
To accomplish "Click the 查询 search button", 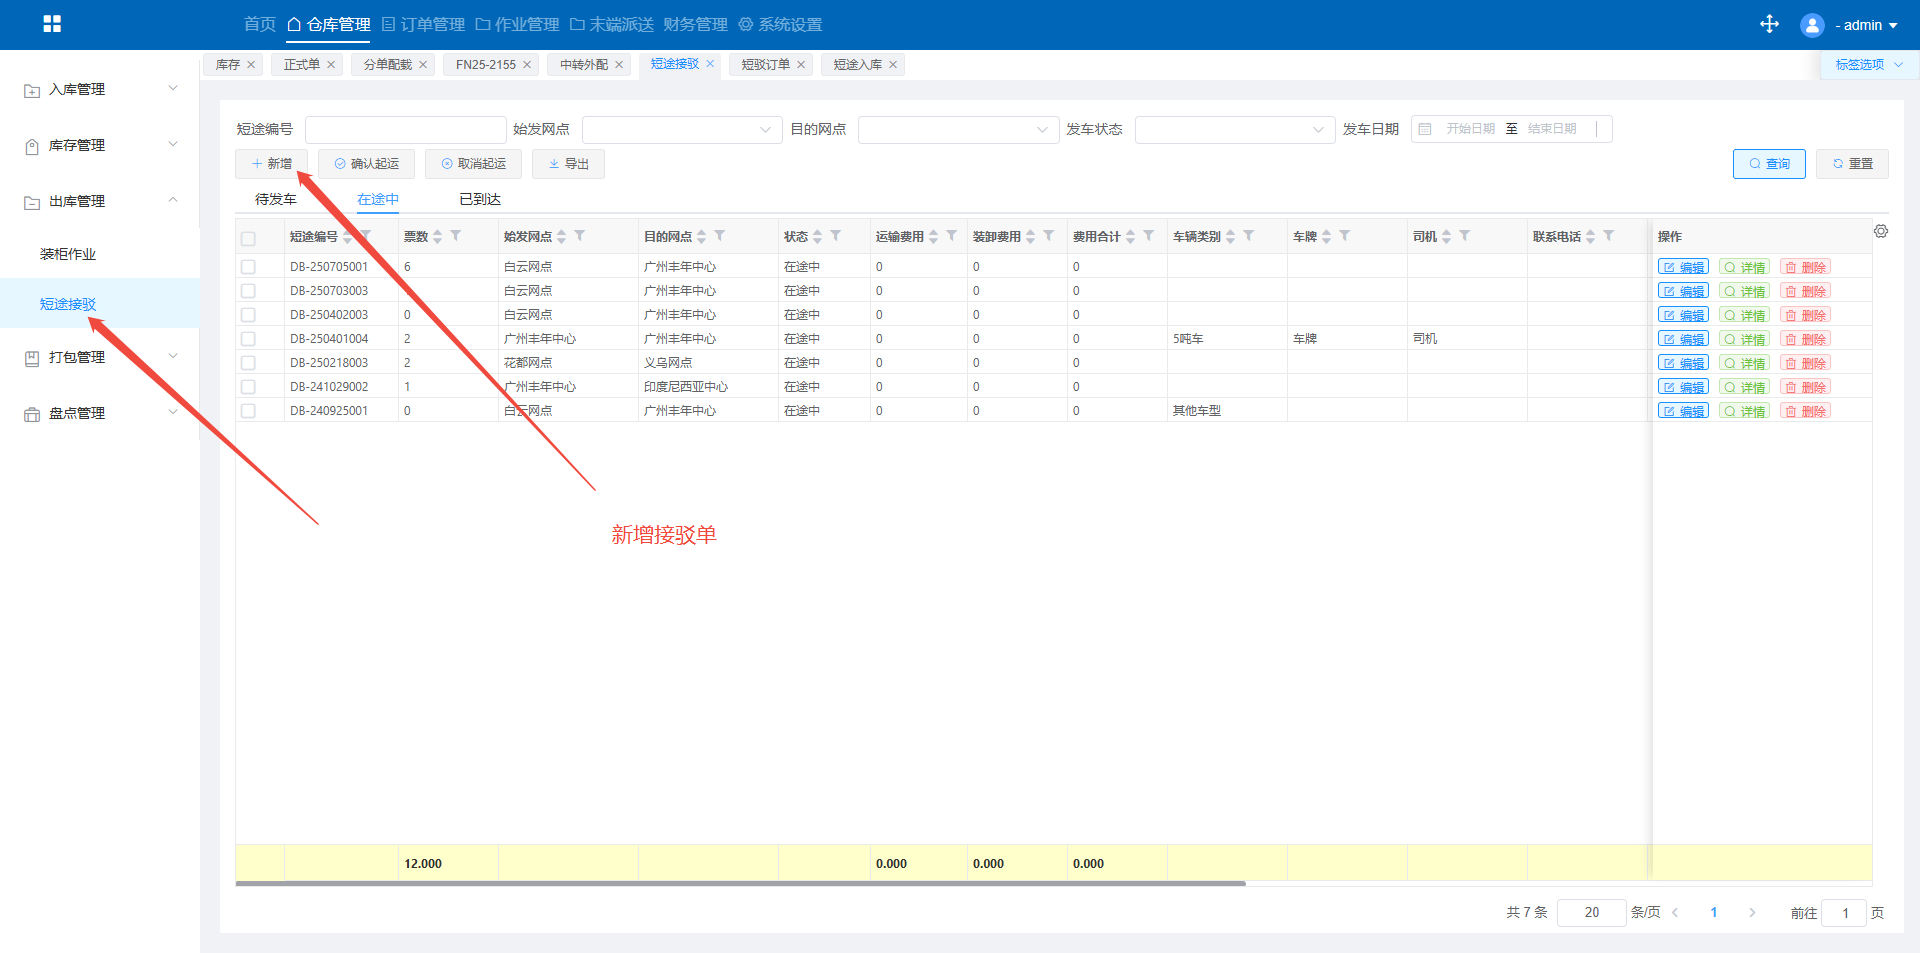I will (x=1768, y=164).
